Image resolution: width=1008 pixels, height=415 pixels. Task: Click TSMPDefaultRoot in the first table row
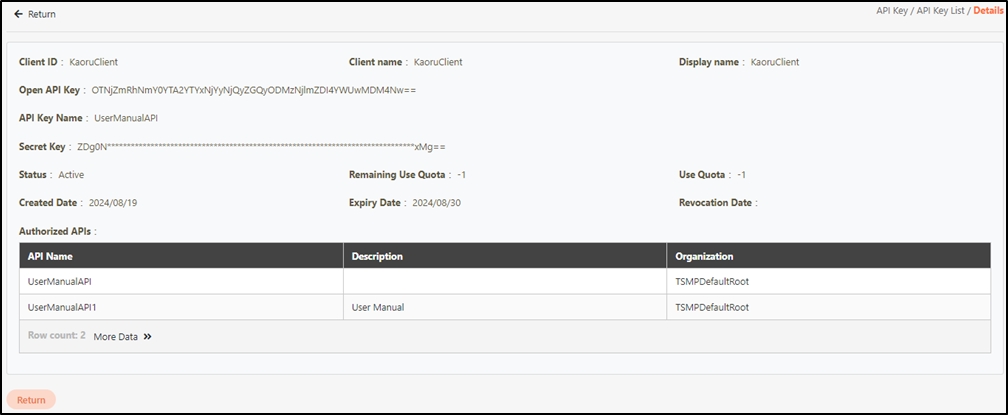[x=712, y=282]
